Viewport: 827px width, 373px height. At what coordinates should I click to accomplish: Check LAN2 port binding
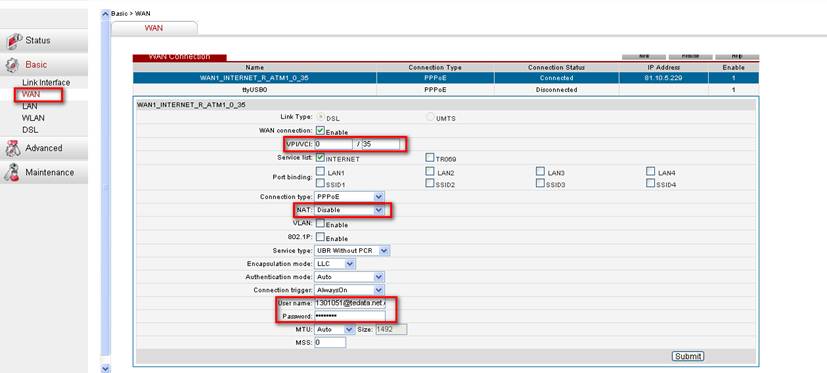pyautogui.click(x=430, y=171)
